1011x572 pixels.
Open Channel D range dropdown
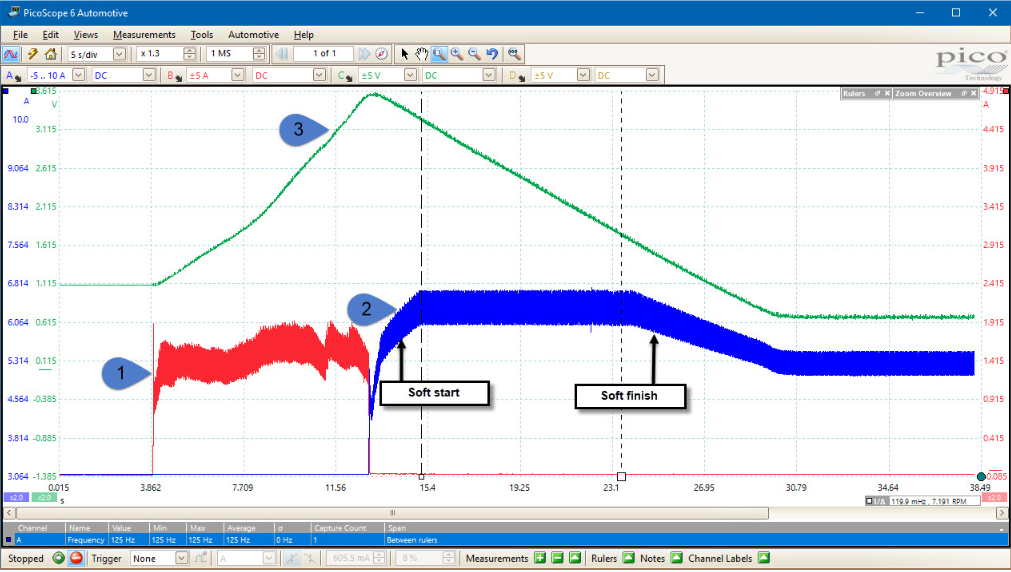pyautogui.click(x=583, y=75)
